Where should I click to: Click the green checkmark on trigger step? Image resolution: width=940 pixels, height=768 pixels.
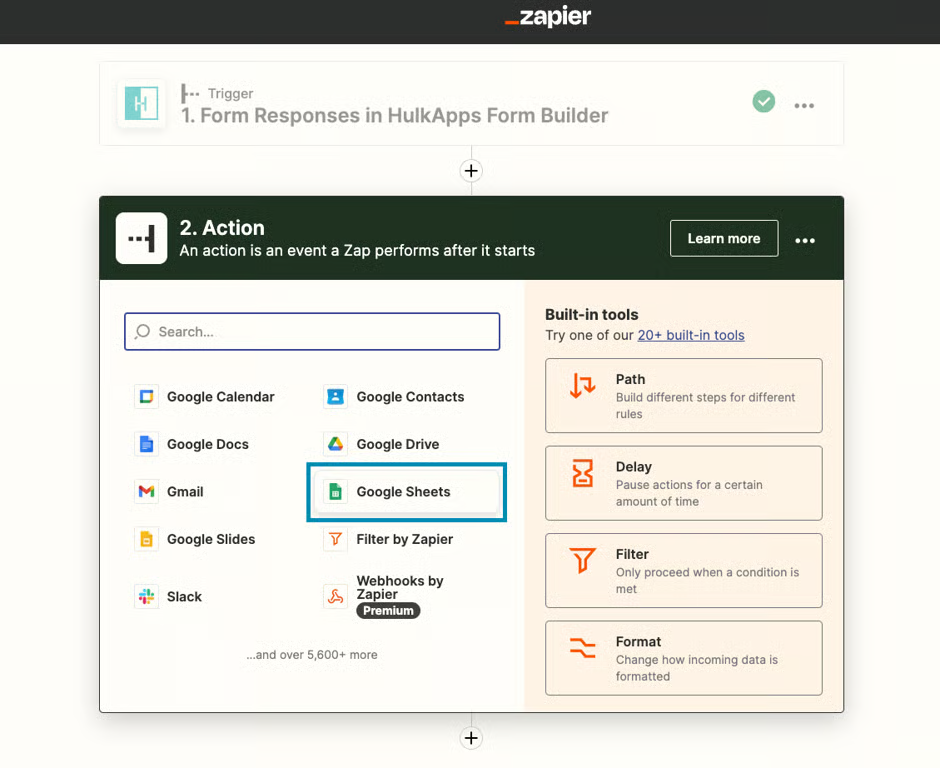point(764,101)
